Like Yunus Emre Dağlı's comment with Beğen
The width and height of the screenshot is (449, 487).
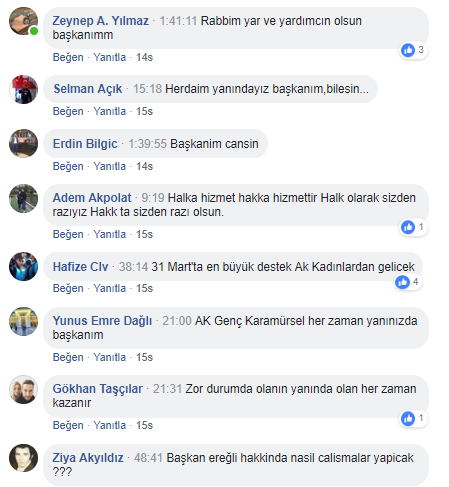click(68, 357)
